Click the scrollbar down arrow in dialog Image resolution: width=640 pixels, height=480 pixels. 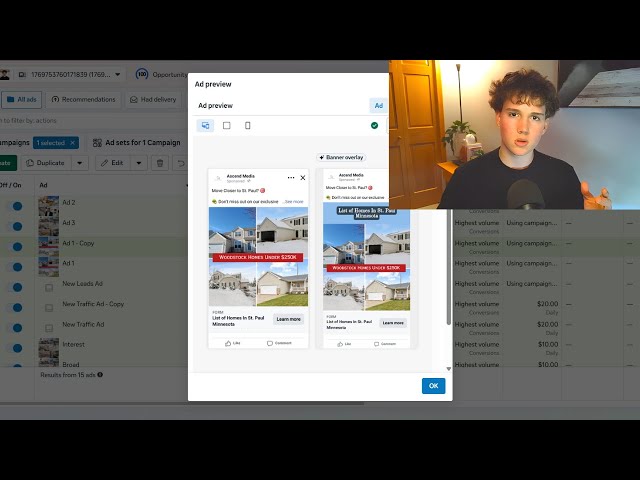click(449, 369)
